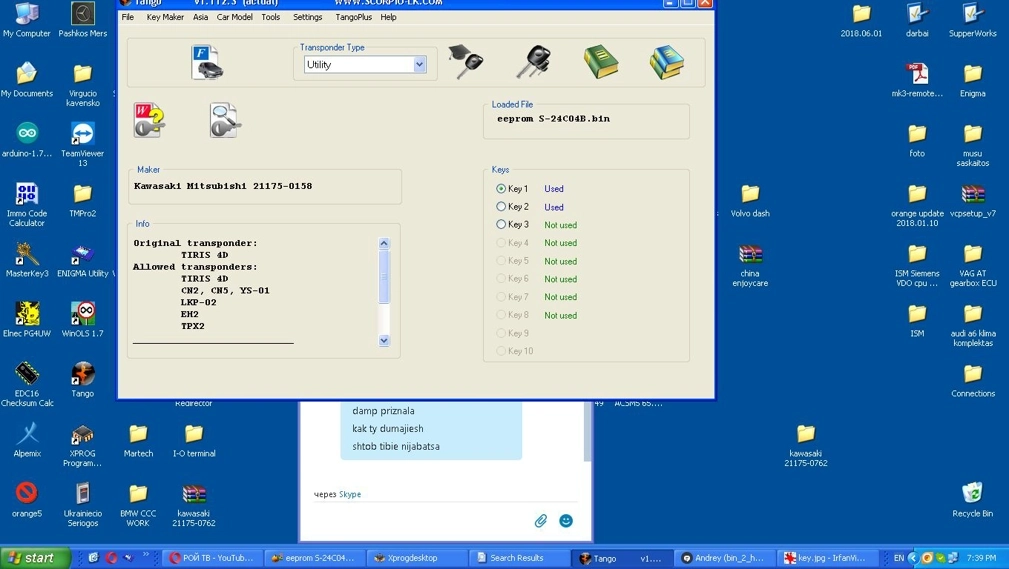Screen dimensions: 1009x569
Task: Open the stacked books icon
Action: pyautogui.click(x=667, y=62)
